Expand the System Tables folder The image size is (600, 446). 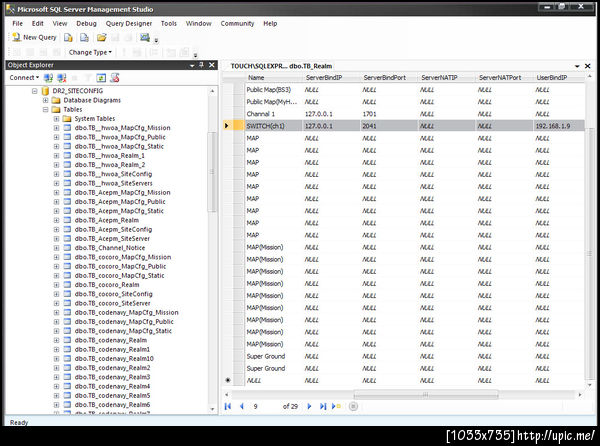pyautogui.click(x=56, y=119)
